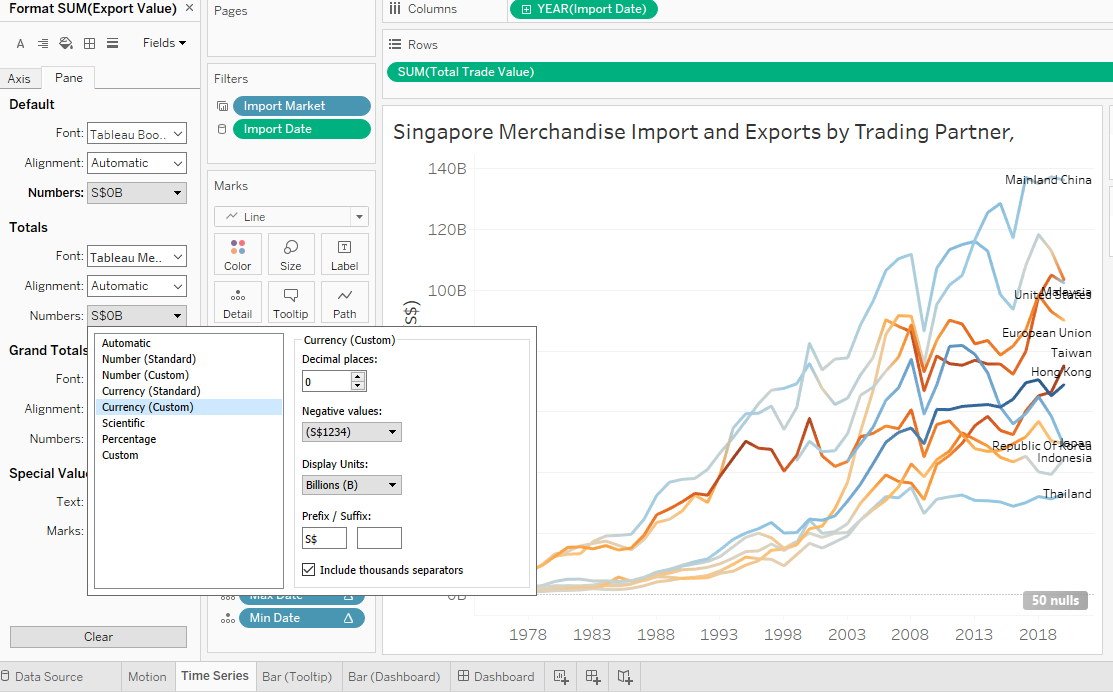The height and width of the screenshot is (692, 1113).
Task: Open the Font formatting icon
Action: 20,43
